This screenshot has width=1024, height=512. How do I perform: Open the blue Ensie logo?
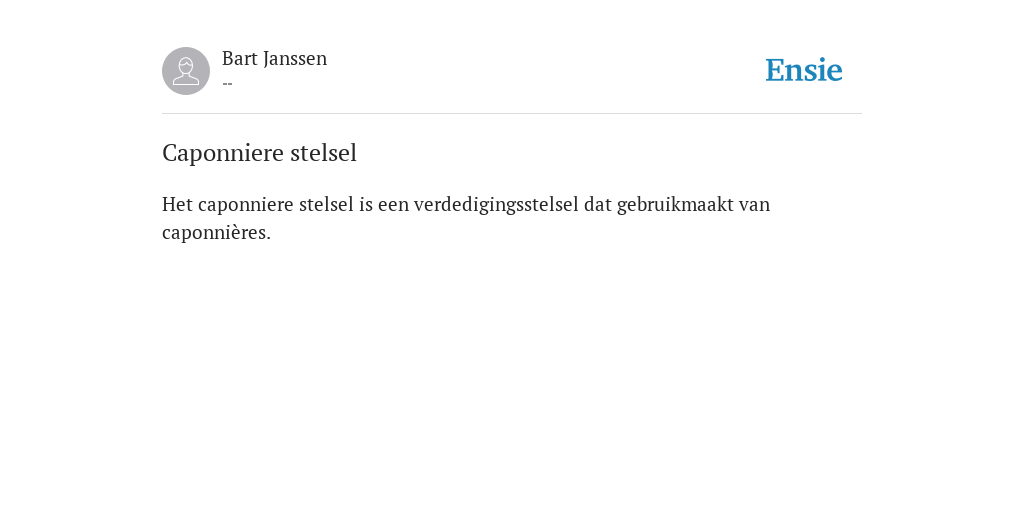point(804,70)
